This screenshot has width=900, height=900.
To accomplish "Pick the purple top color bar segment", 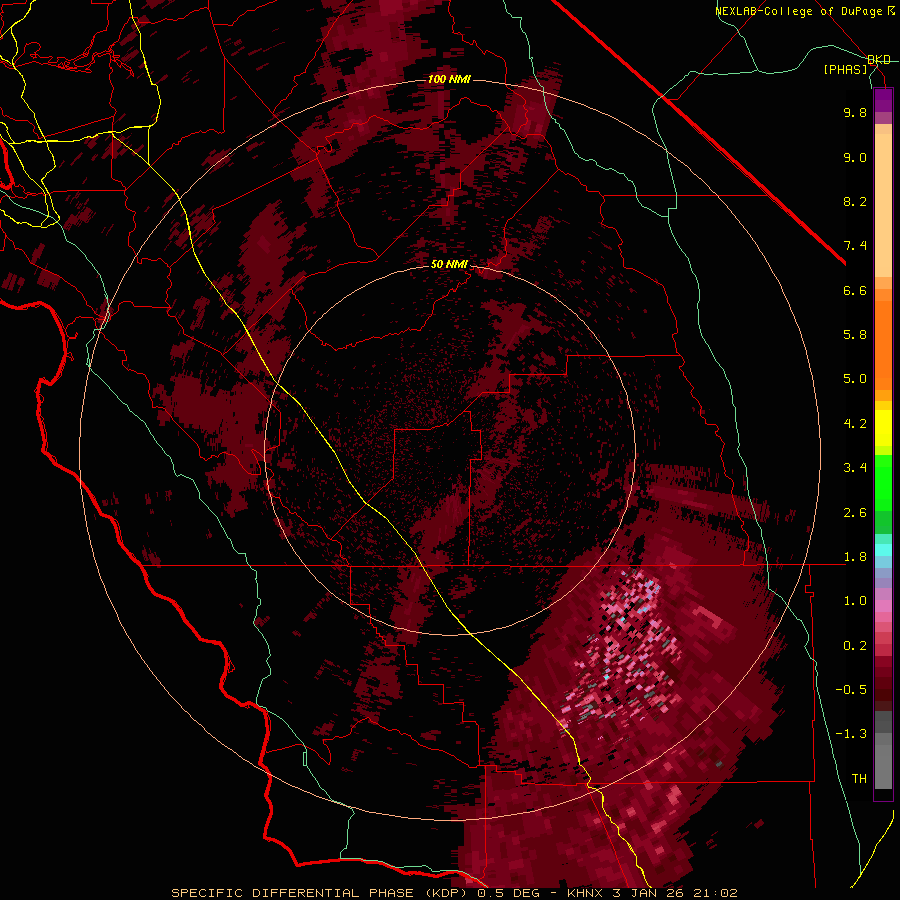I will click(x=883, y=100).
